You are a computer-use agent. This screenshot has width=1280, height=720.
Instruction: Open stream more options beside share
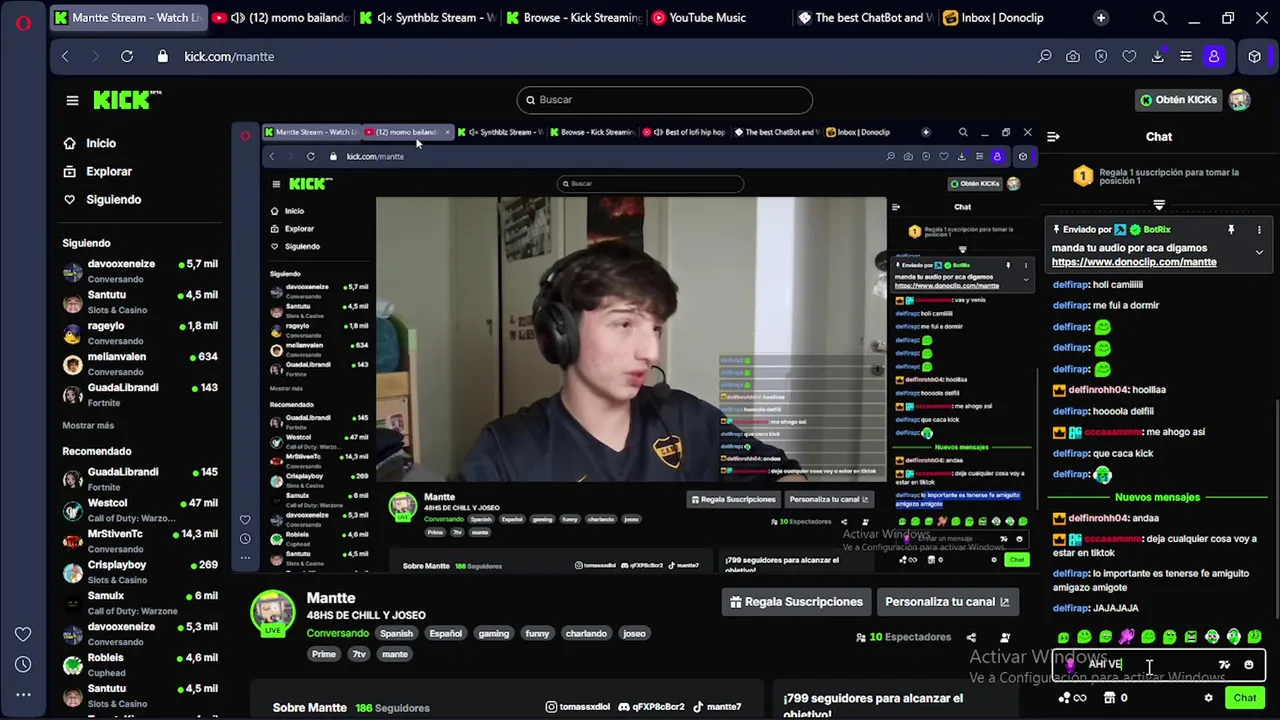tap(1005, 637)
